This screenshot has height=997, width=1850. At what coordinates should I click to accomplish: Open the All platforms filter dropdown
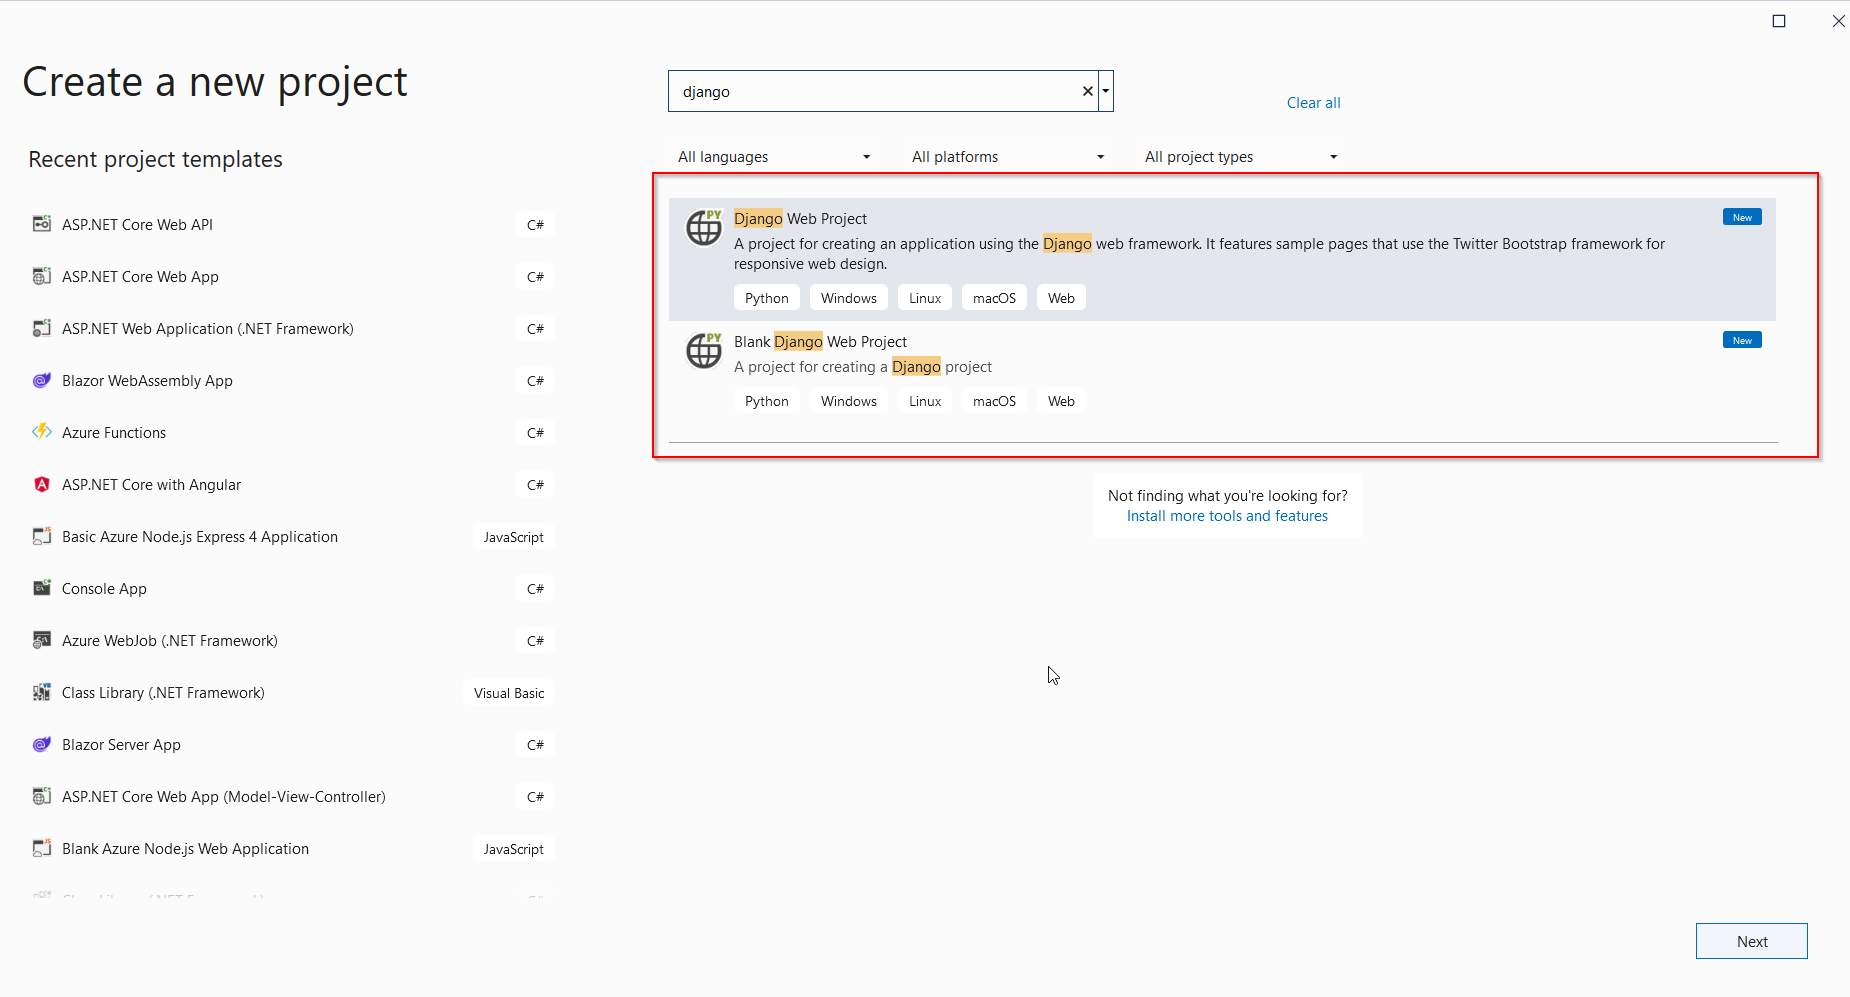click(1007, 157)
